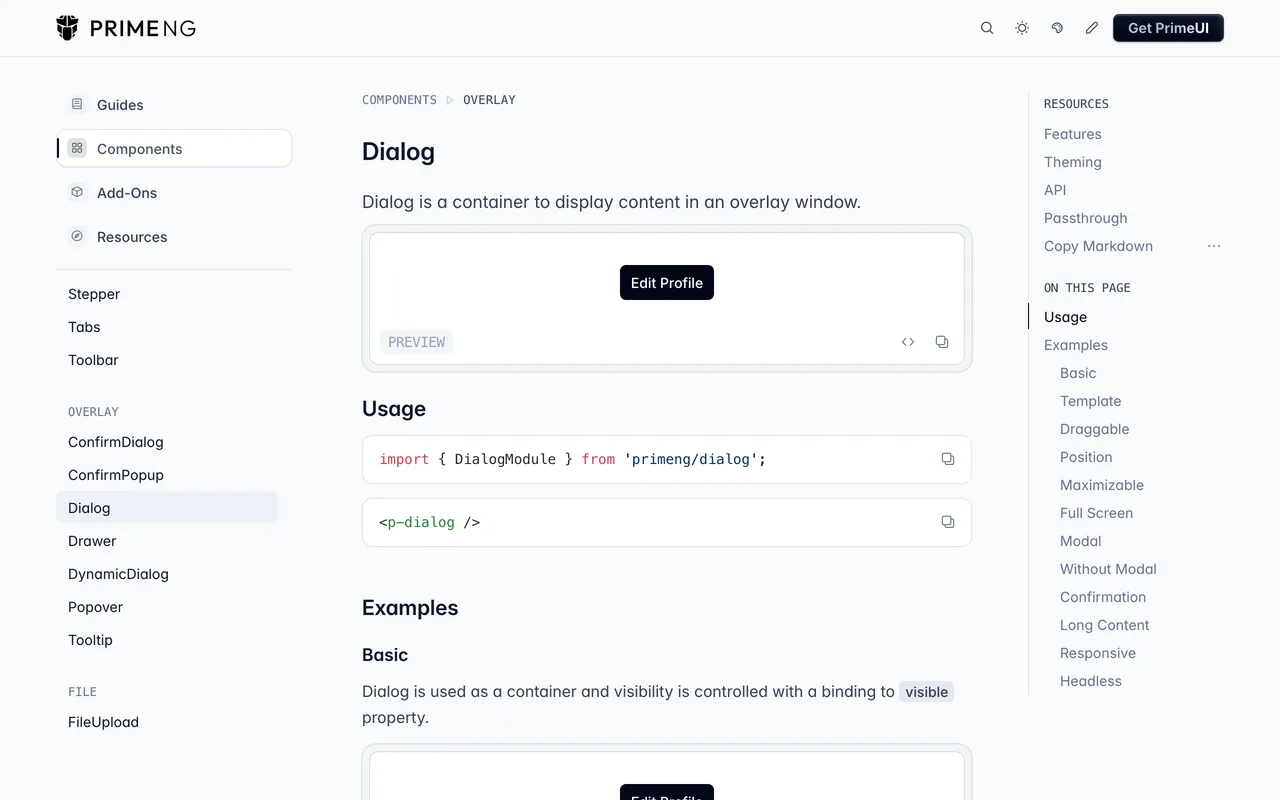This screenshot has width=1280, height=800.
Task: Click the Guides book icon
Action: (x=77, y=104)
